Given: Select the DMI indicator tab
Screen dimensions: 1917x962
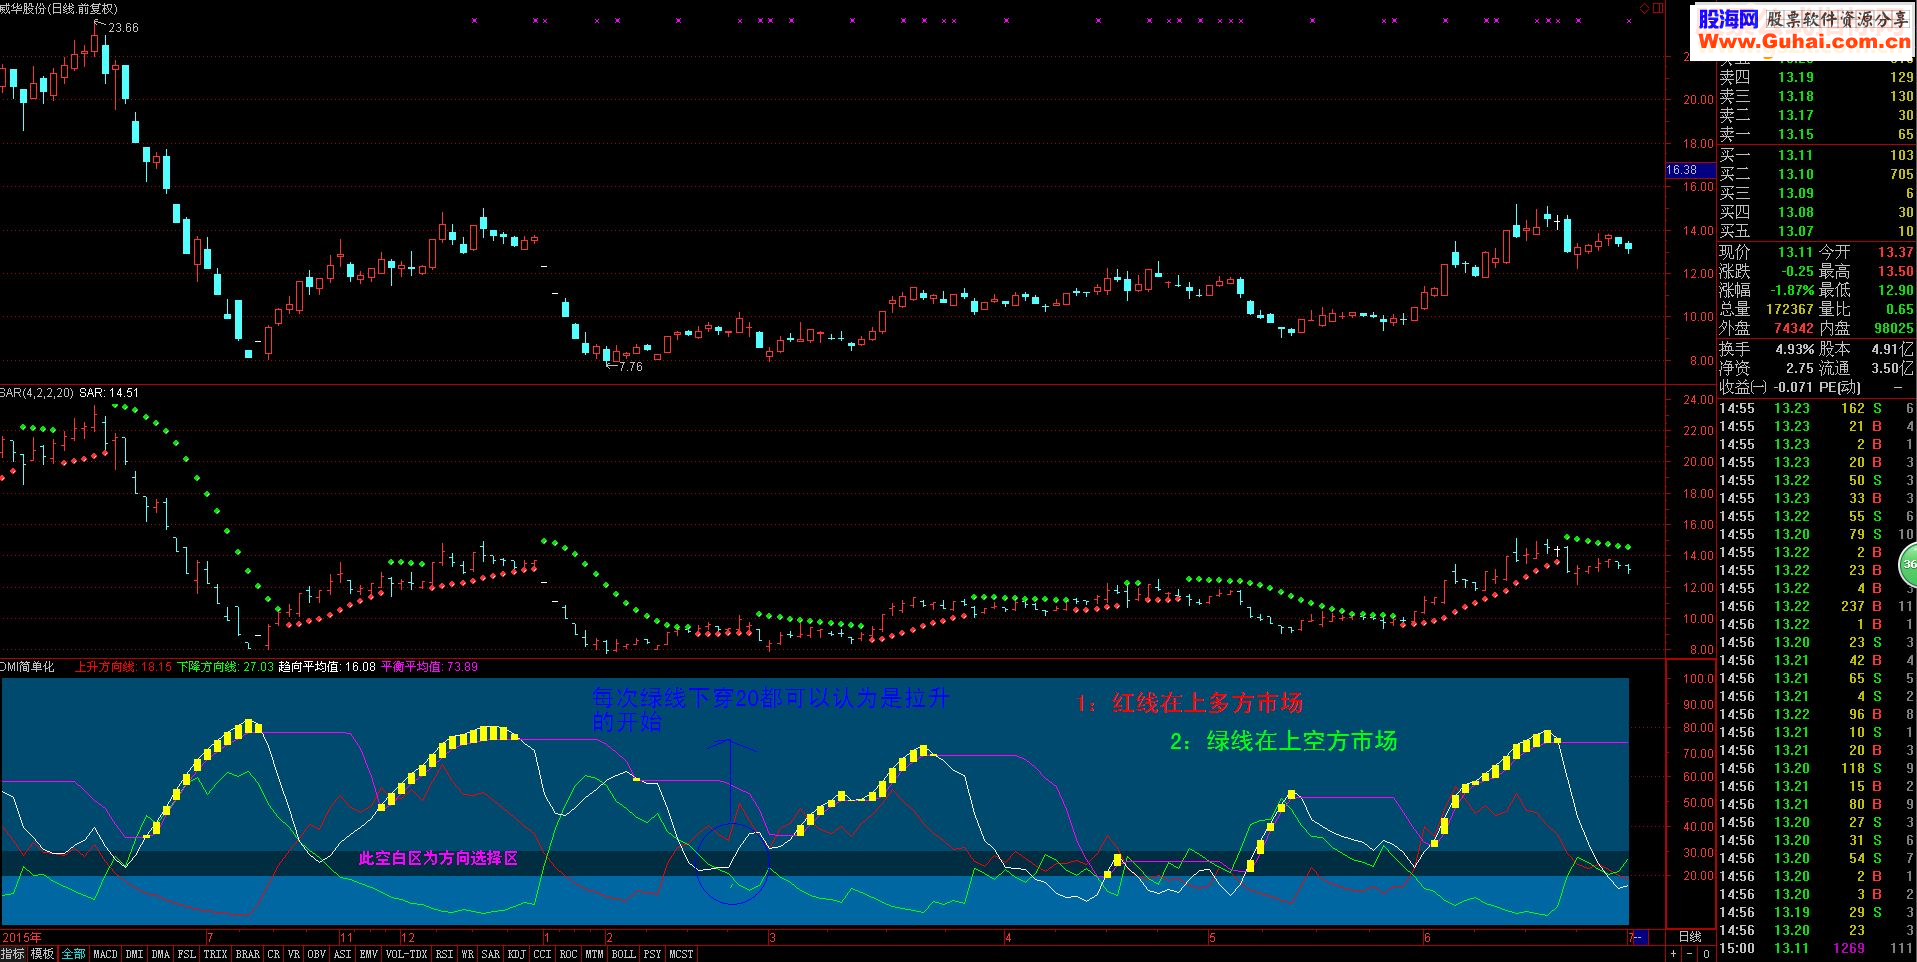Looking at the screenshot, I should point(134,954).
